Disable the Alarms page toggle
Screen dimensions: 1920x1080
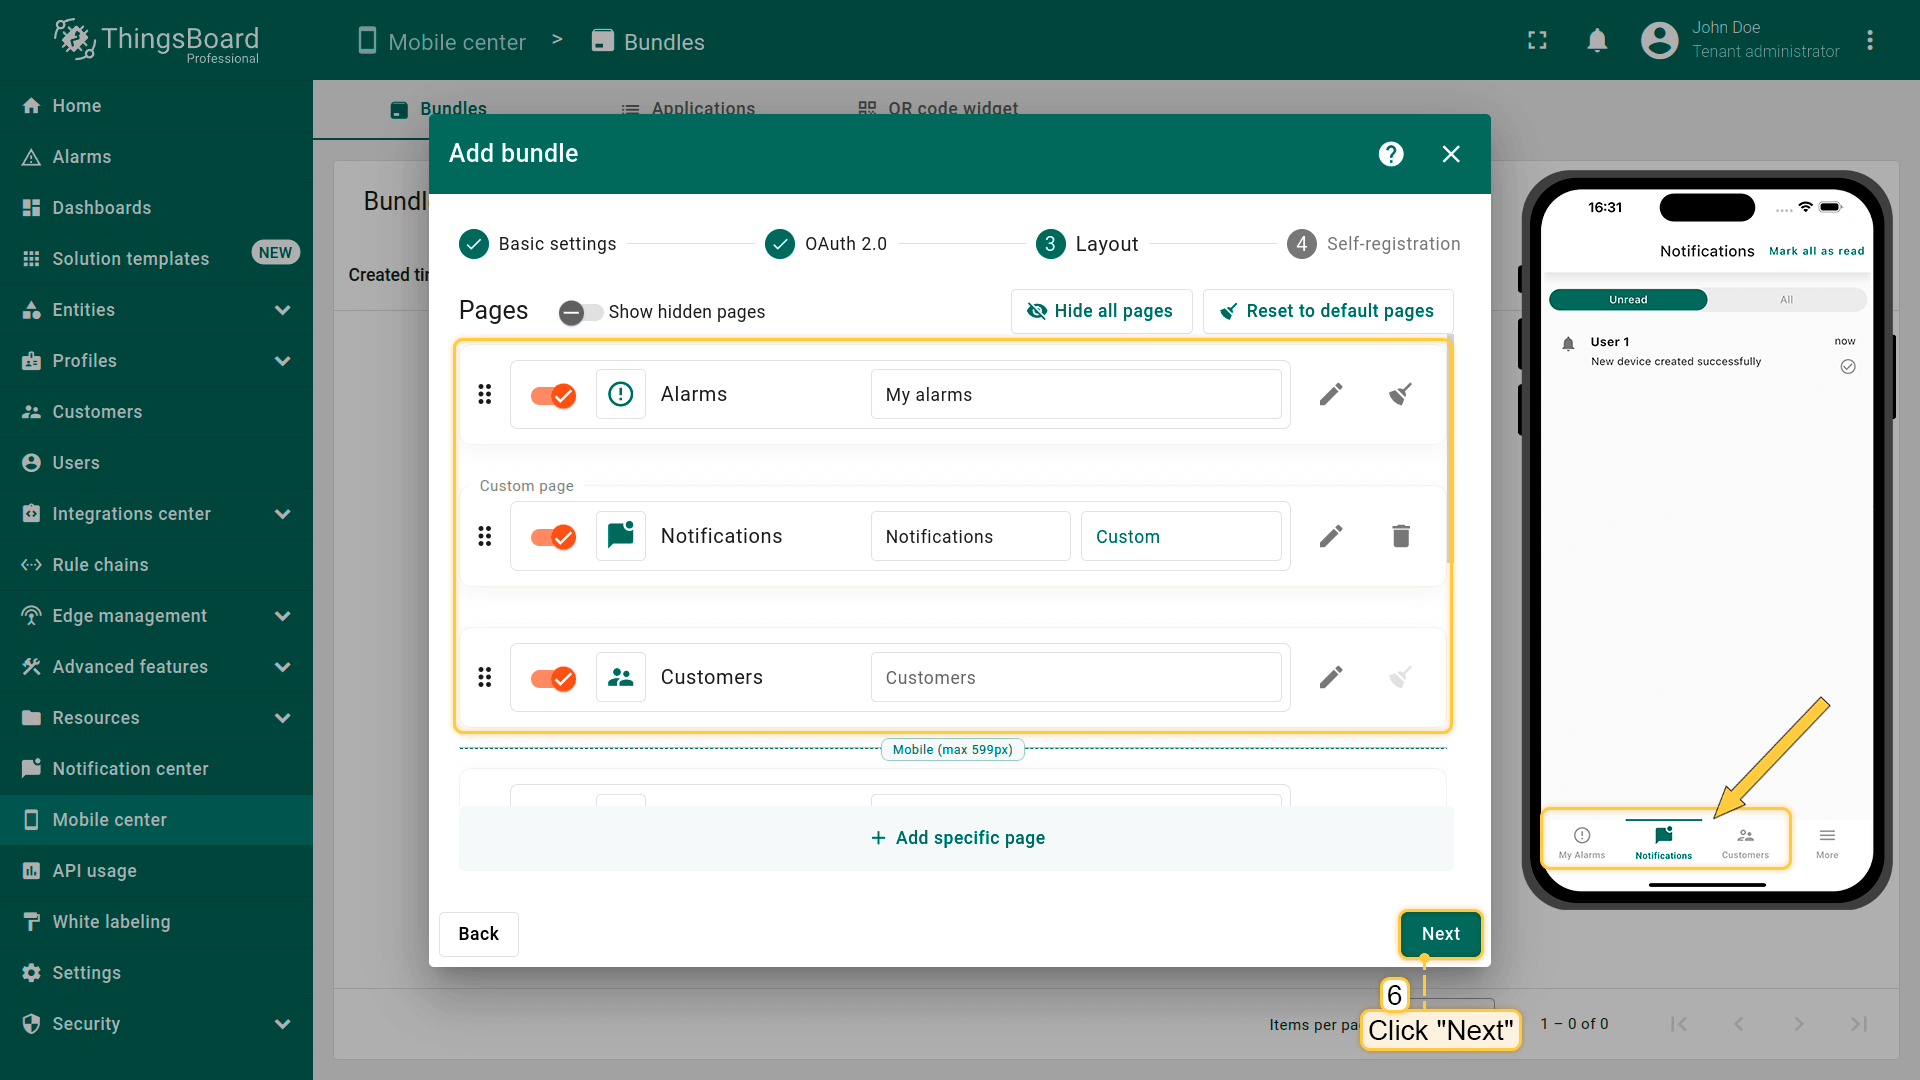(553, 395)
